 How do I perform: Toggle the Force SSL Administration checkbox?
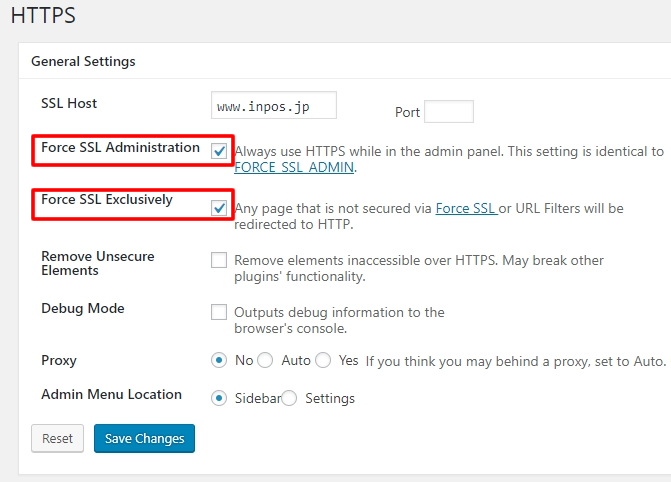[219, 151]
